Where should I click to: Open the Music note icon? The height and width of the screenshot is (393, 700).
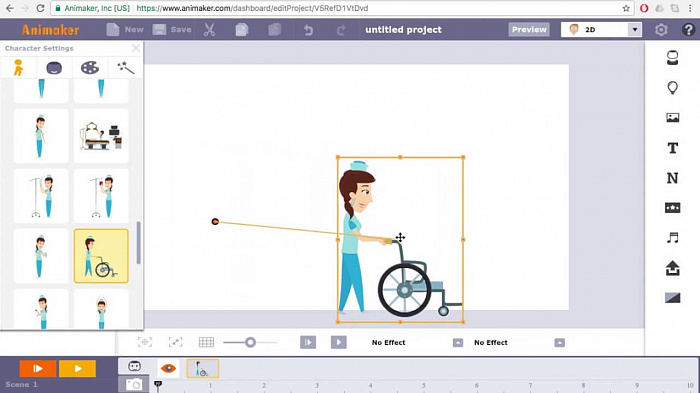(672, 238)
